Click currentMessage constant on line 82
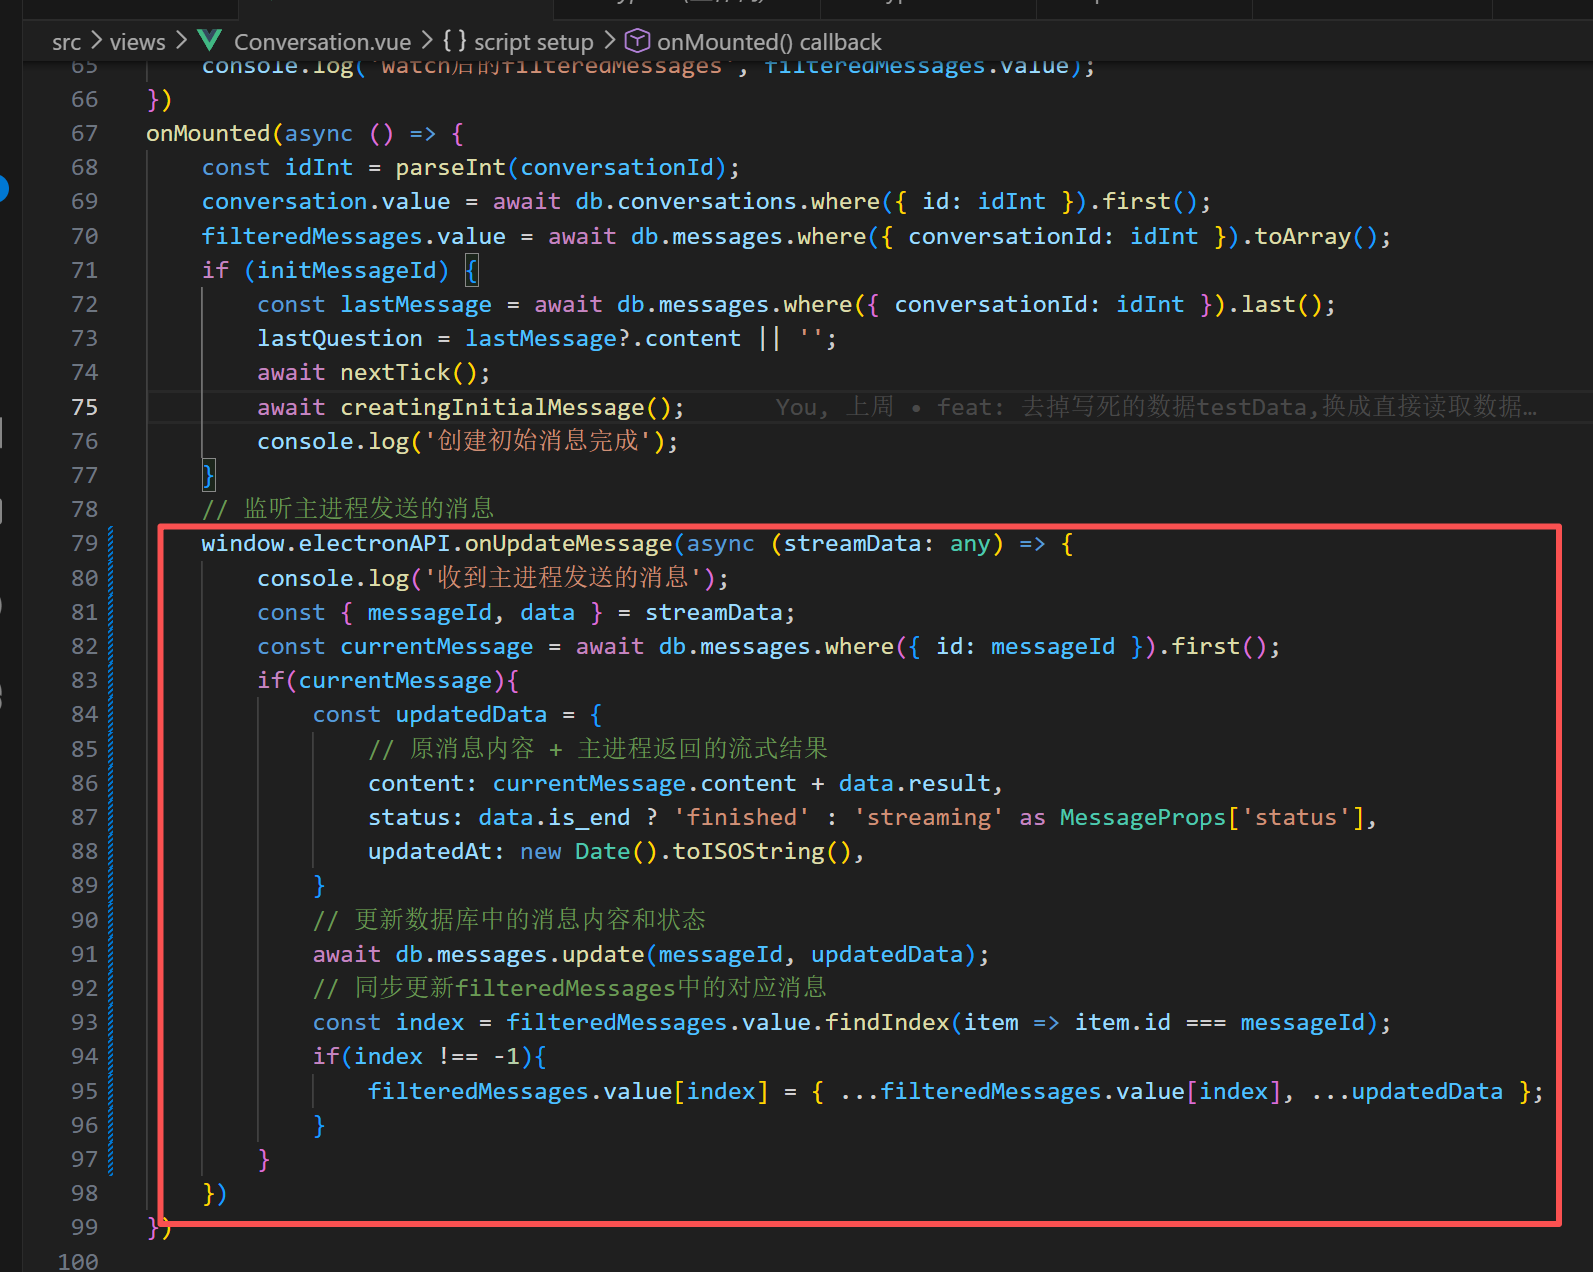 437,646
